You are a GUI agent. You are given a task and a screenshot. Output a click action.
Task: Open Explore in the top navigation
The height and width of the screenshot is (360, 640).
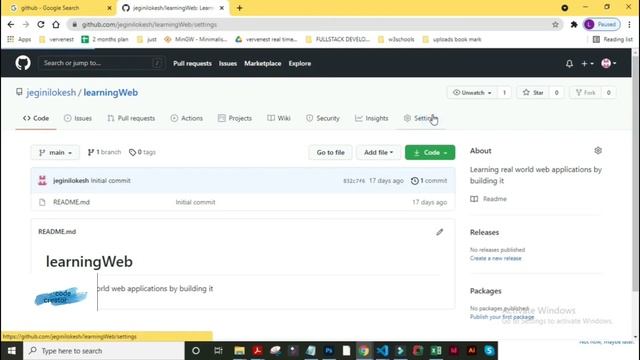[x=300, y=64]
